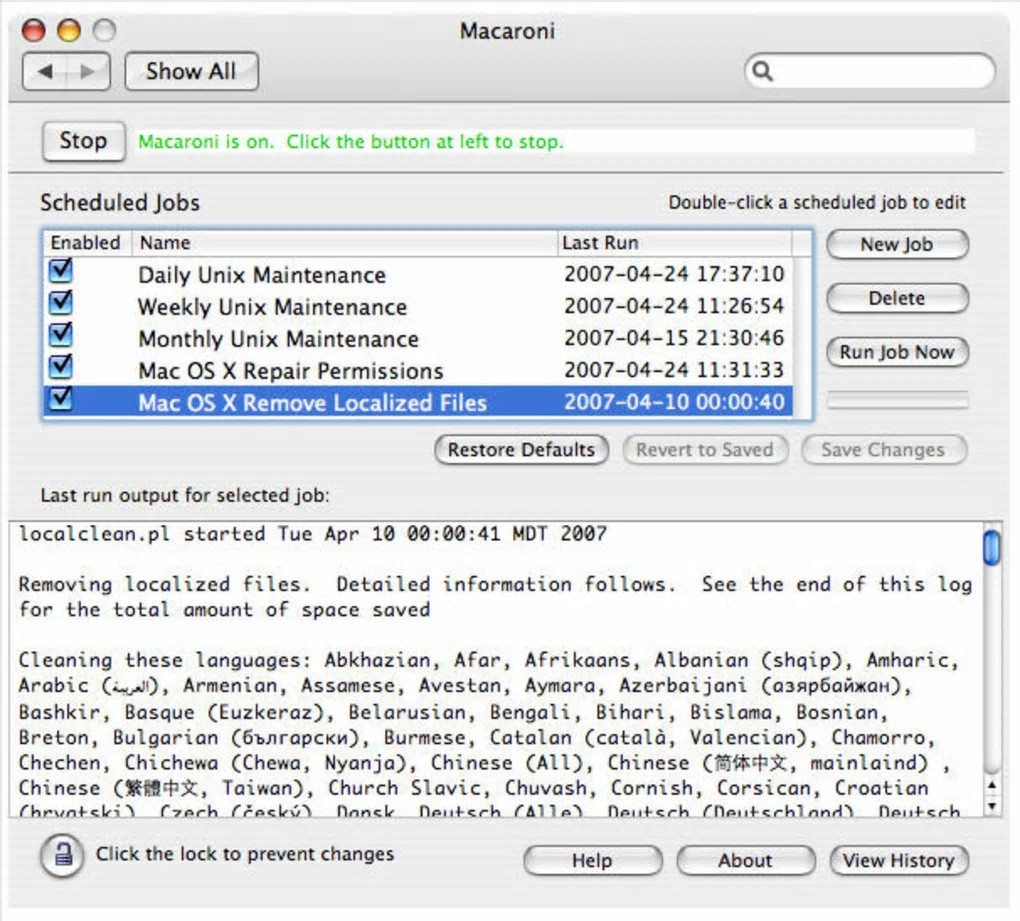1020x921 pixels.
Task: Click the Revert to Saved button
Action: point(705,450)
